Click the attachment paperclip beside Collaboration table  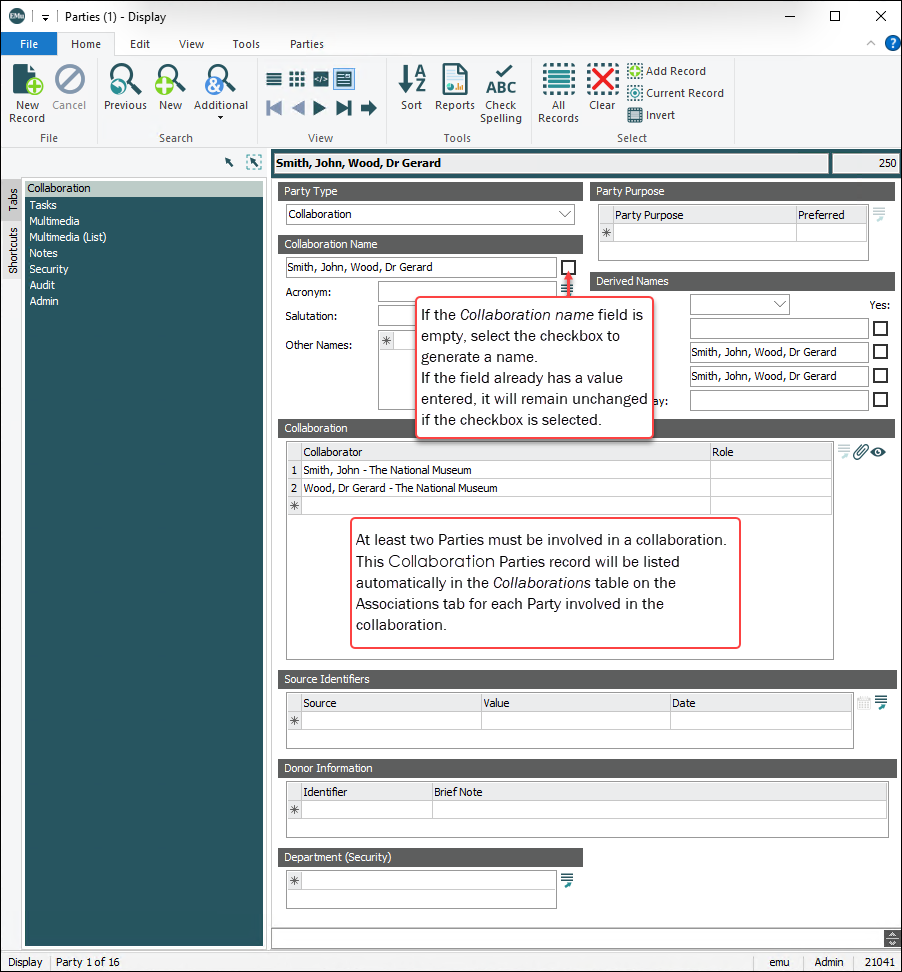[x=860, y=452]
